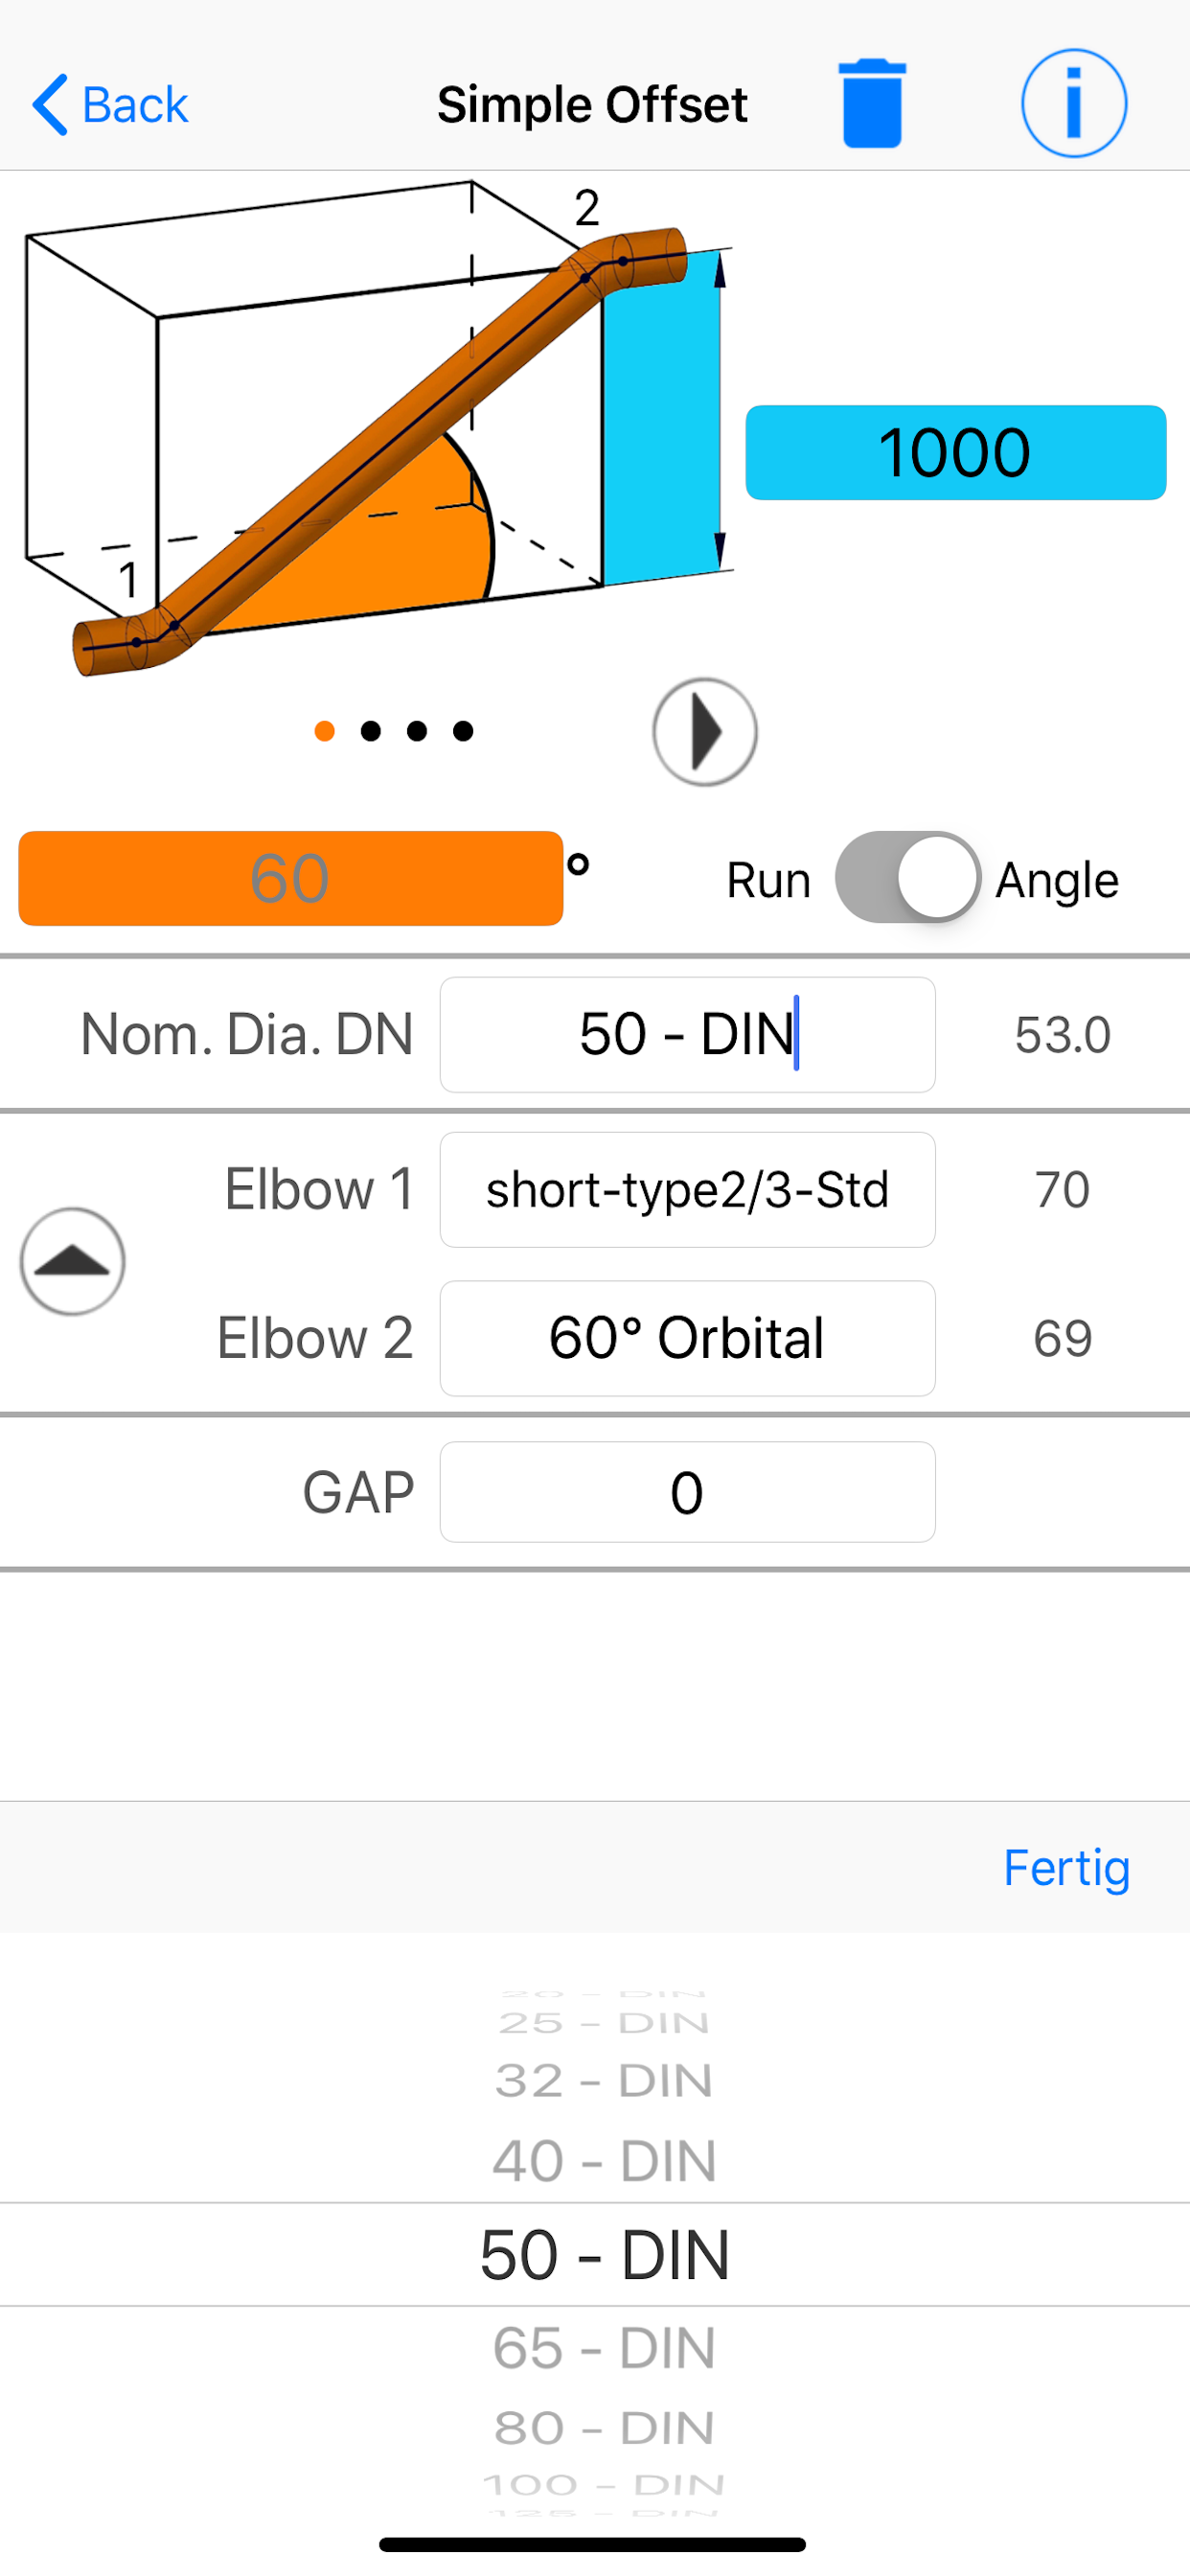Tap the Back text link
Viewport: 1190px width, 2576px height.
coord(135,104)
